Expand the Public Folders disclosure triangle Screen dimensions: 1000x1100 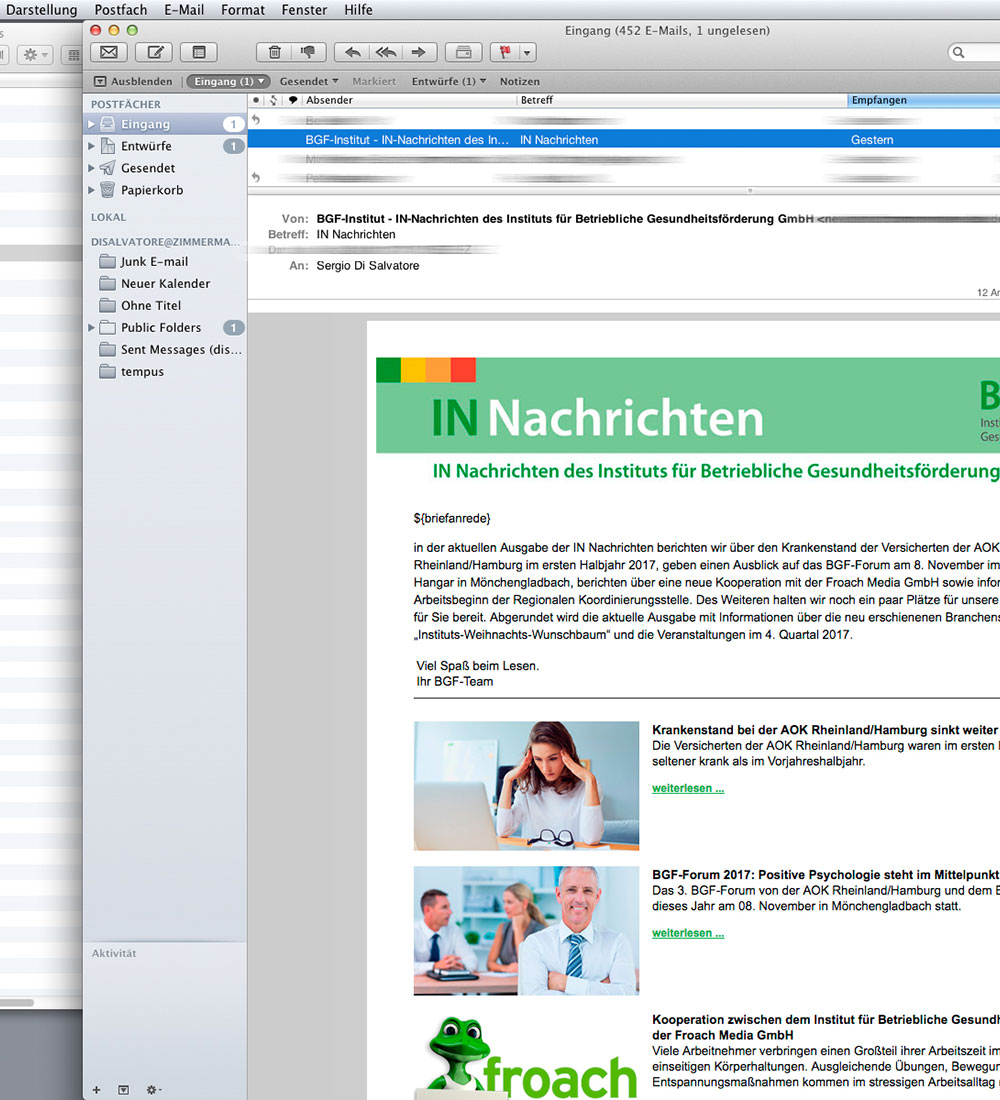point(92,327)
